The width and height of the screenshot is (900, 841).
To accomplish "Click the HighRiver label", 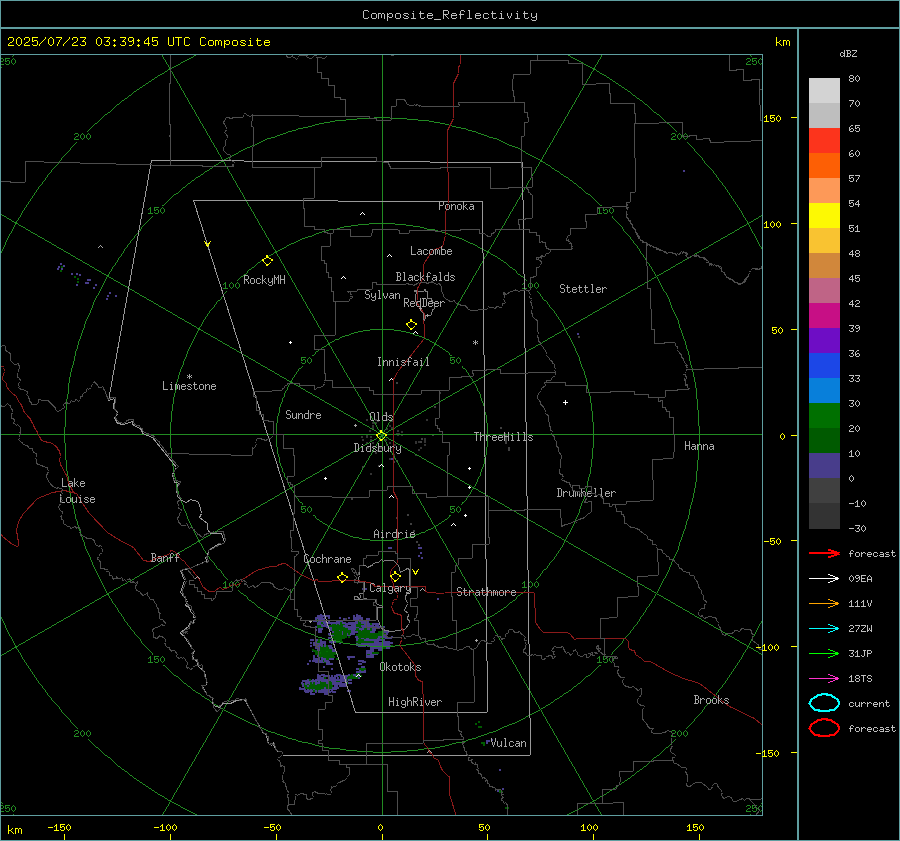I will (x=415, y=702).
